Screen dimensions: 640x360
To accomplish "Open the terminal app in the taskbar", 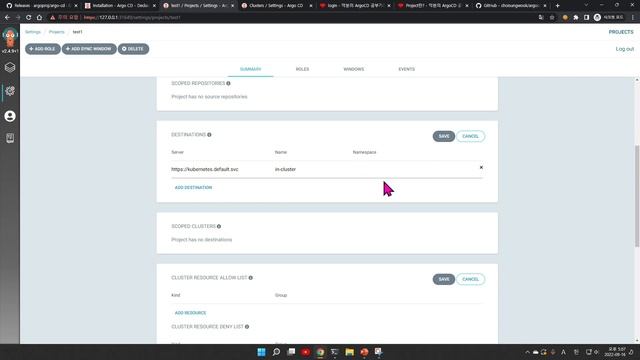I will pyautogui.click(x=335, y=352).
